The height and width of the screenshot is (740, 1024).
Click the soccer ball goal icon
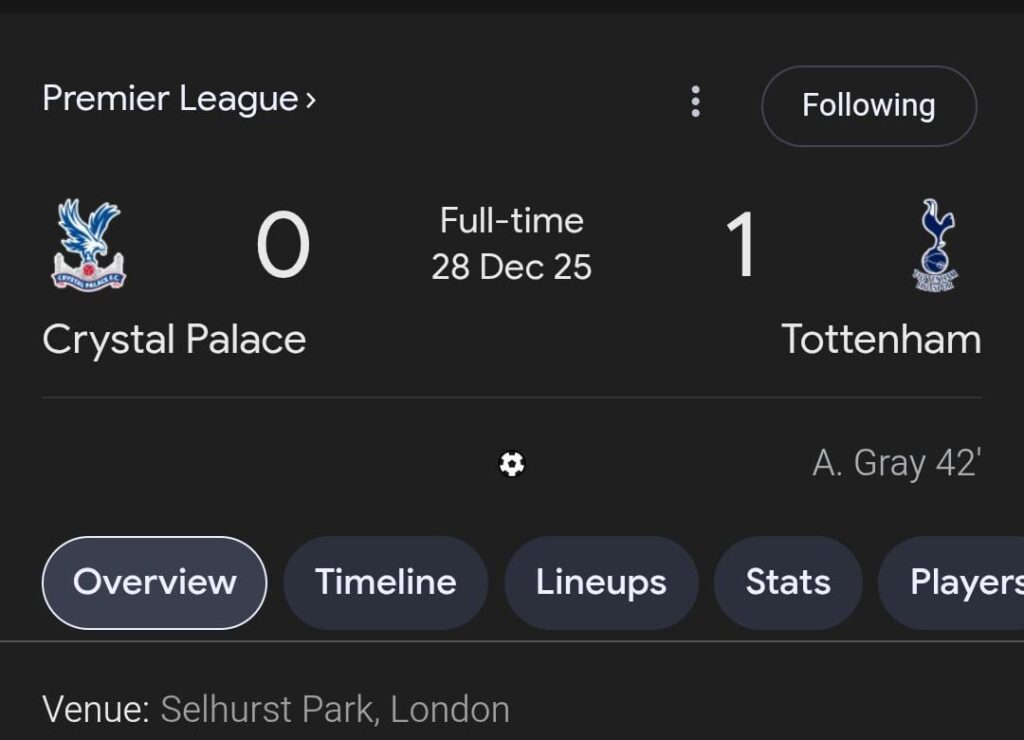[x=513, y=464]
